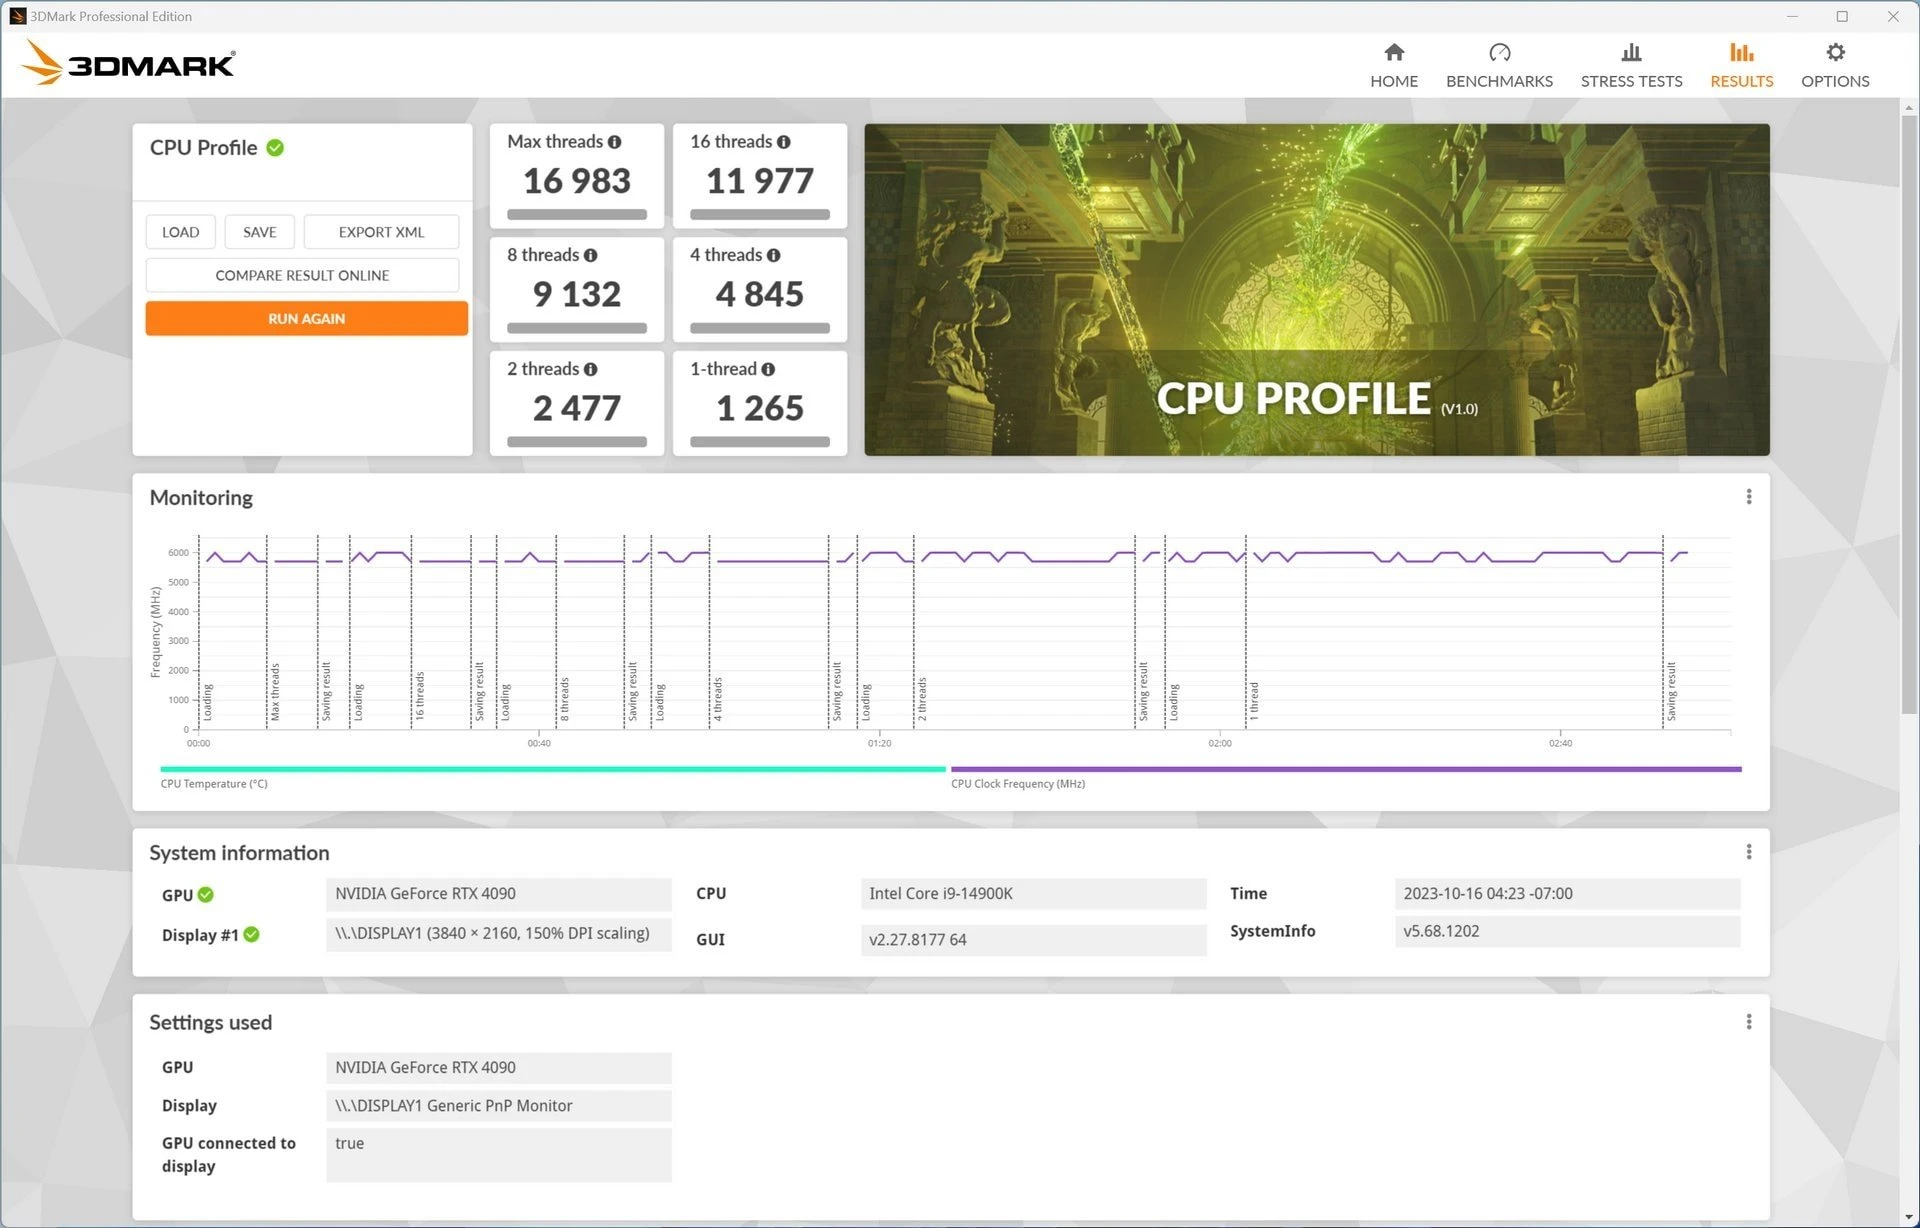Click the 4 threads score 4 845
The image size is (1920, 1228).
[x=759, y=294]
